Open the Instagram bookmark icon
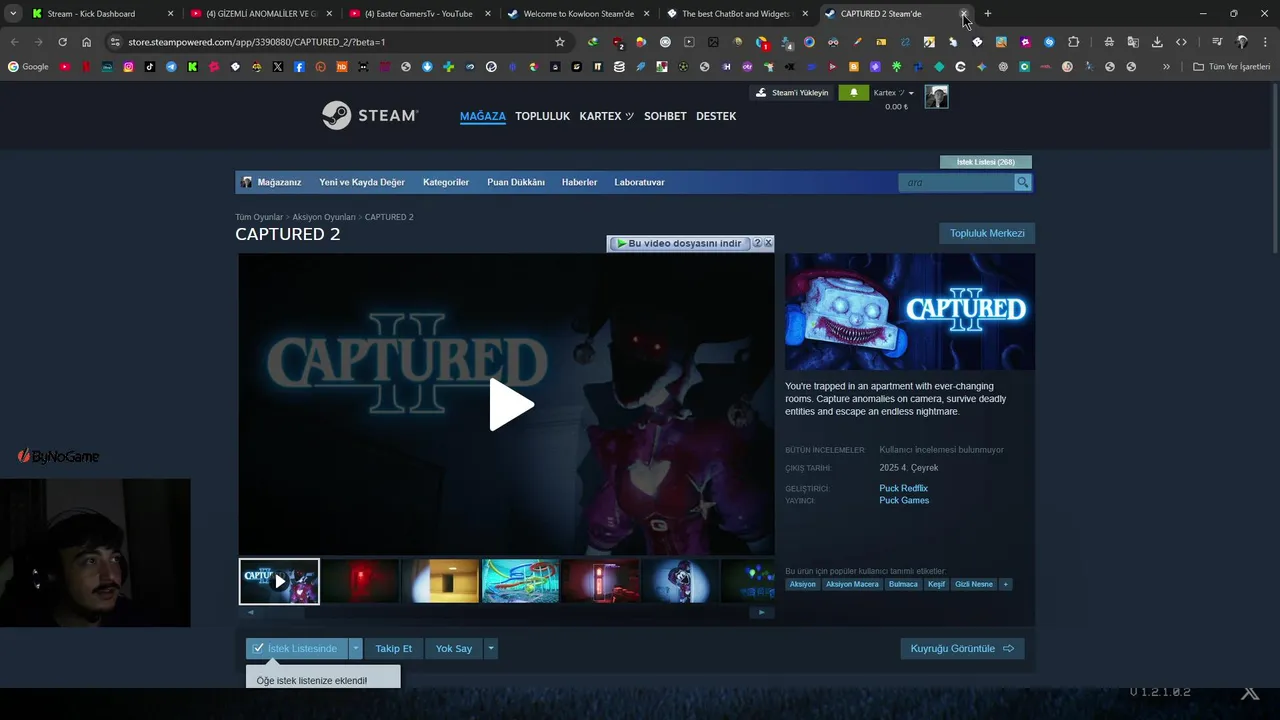The width and height of the screenshot is (1280, 720). click(x=128, y=67)
